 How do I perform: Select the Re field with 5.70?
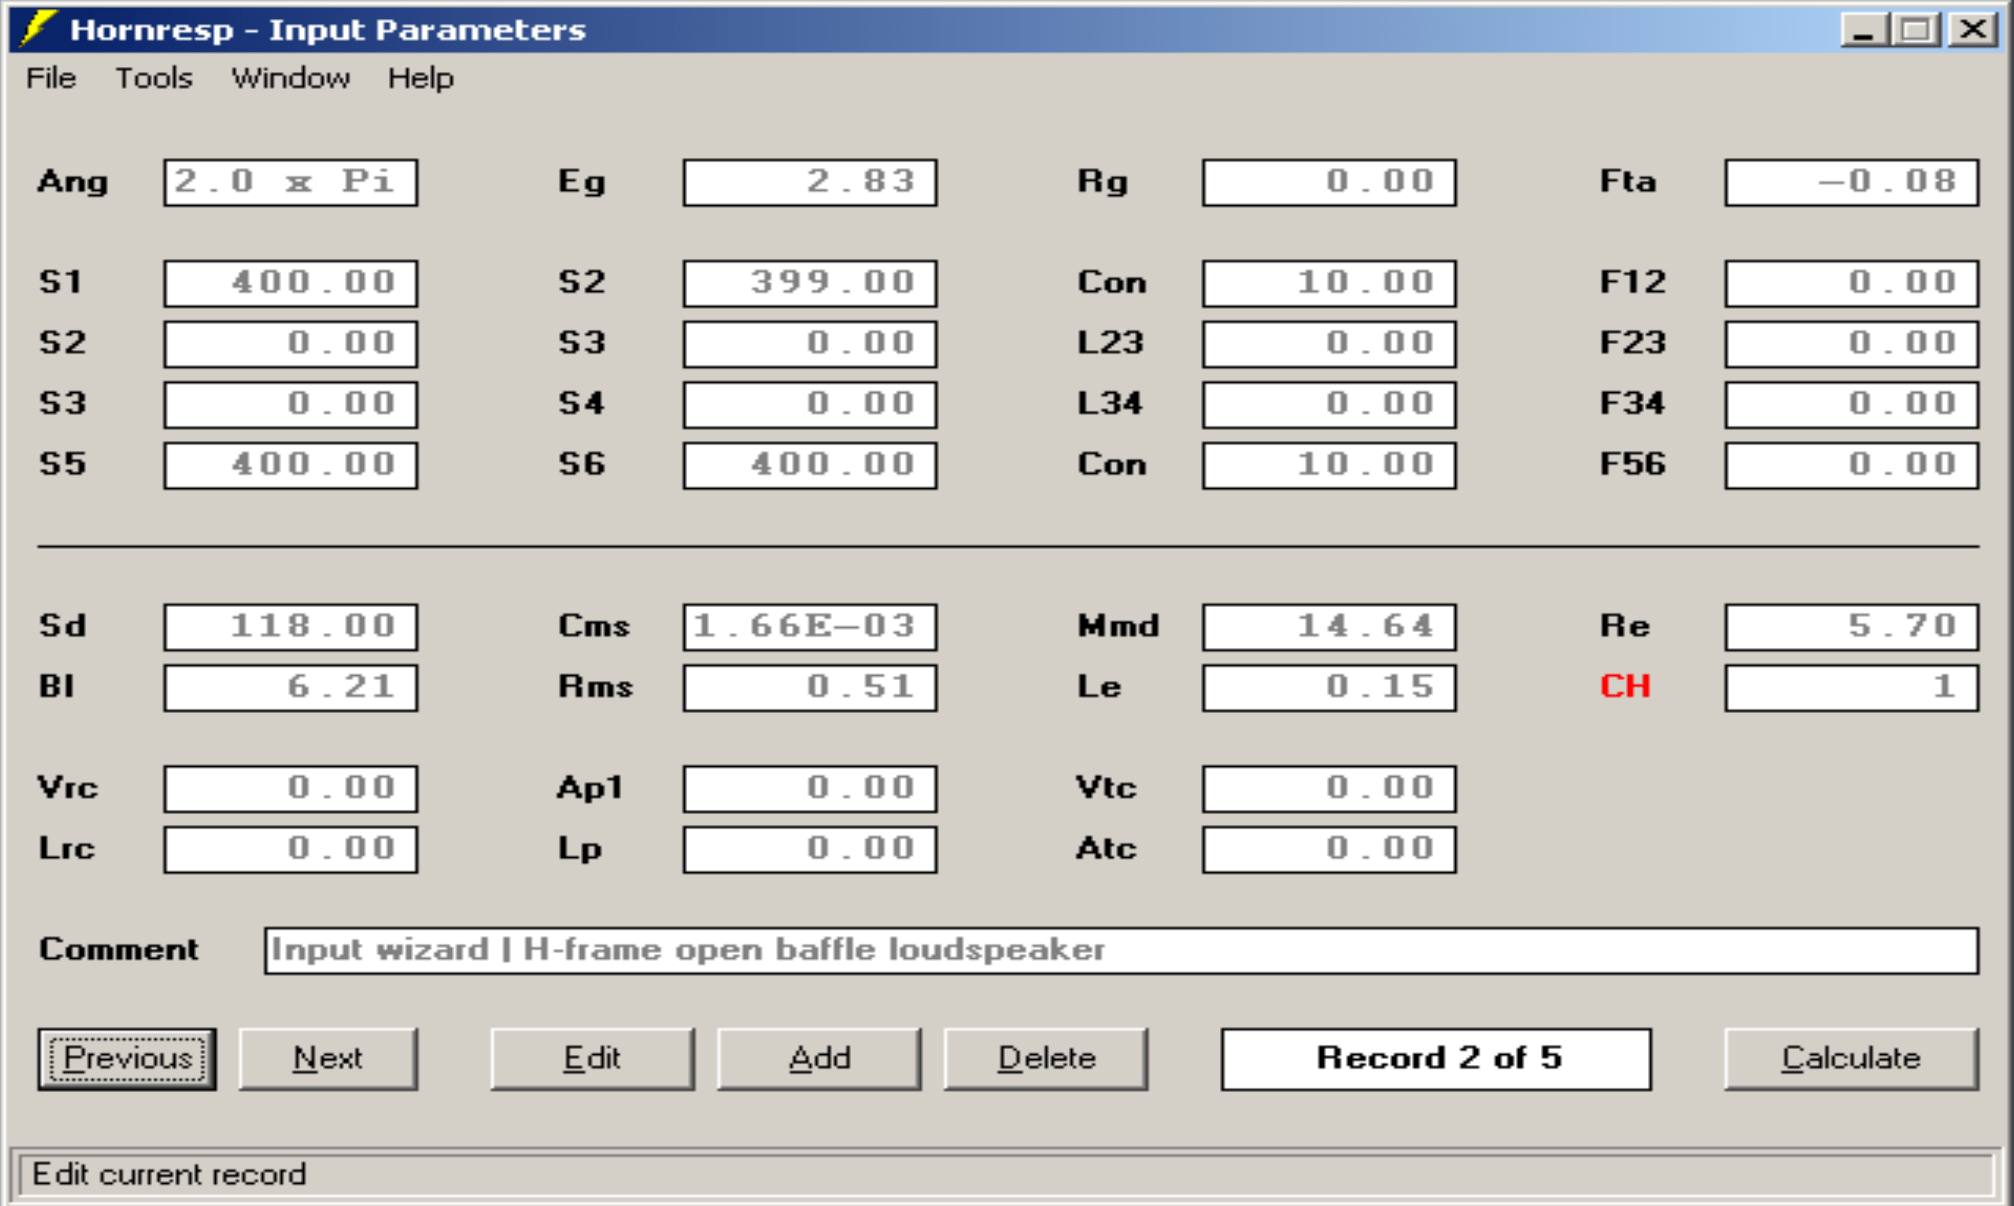coord(1852,627)
